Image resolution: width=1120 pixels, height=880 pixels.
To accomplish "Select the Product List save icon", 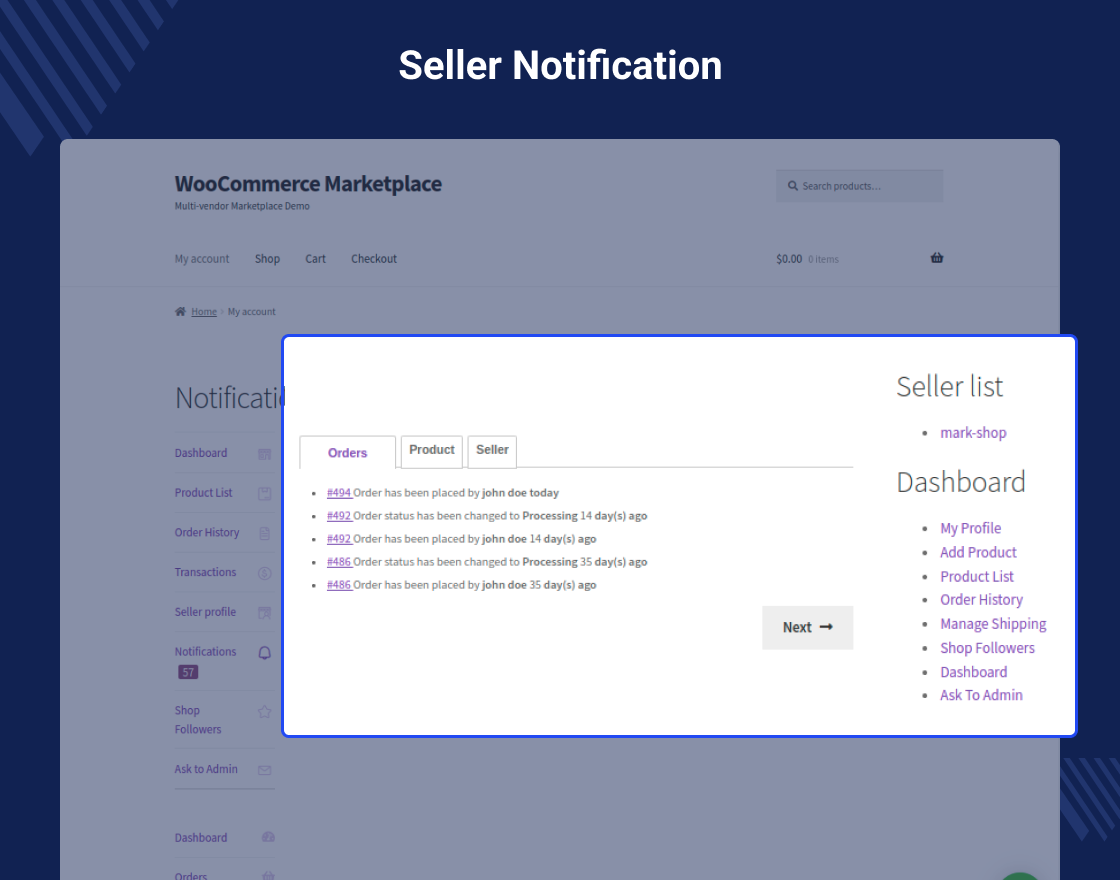I will point(264,492).
